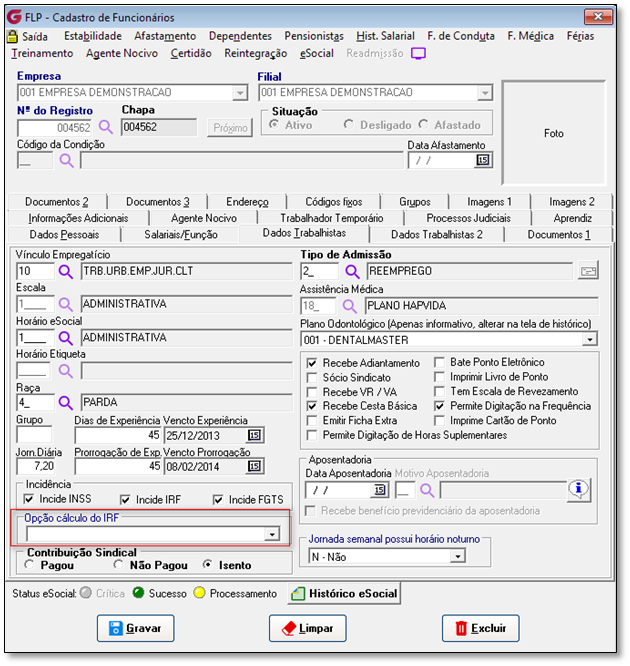The width and height of the screenshot is (630, 666).
Task: Select Não Pagou radio option
Action: 119,565
